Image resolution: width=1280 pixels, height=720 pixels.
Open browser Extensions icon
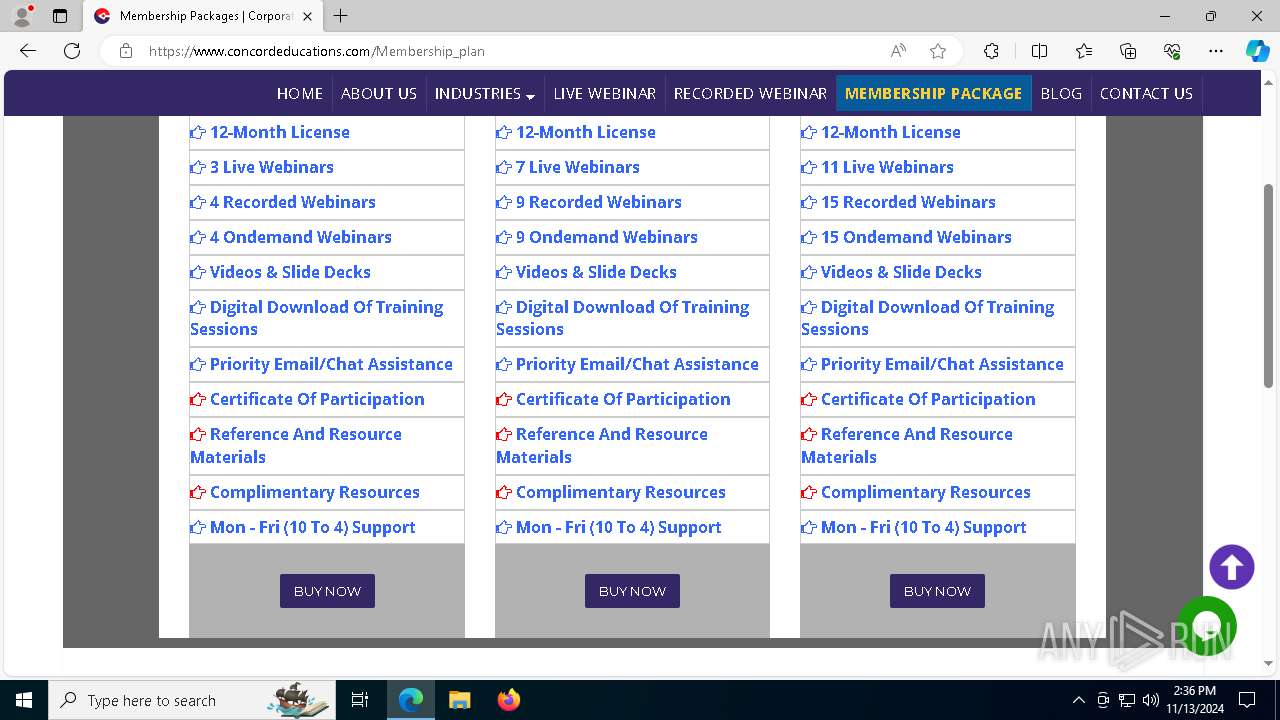coord(991,51)
